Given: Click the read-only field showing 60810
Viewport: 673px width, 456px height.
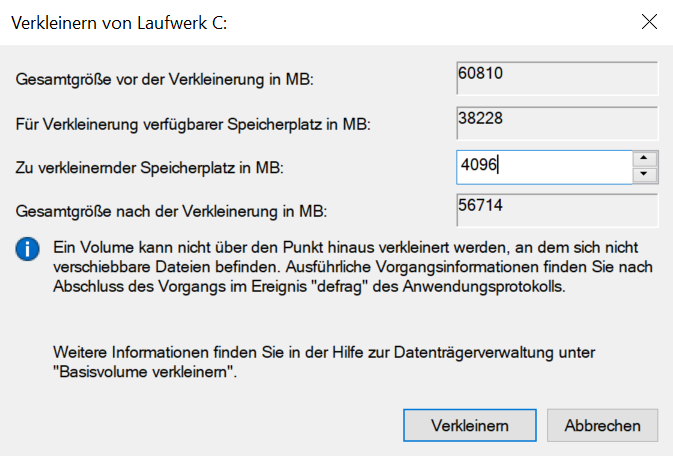Looking at the screenshot, I should [x=556, y=77].
